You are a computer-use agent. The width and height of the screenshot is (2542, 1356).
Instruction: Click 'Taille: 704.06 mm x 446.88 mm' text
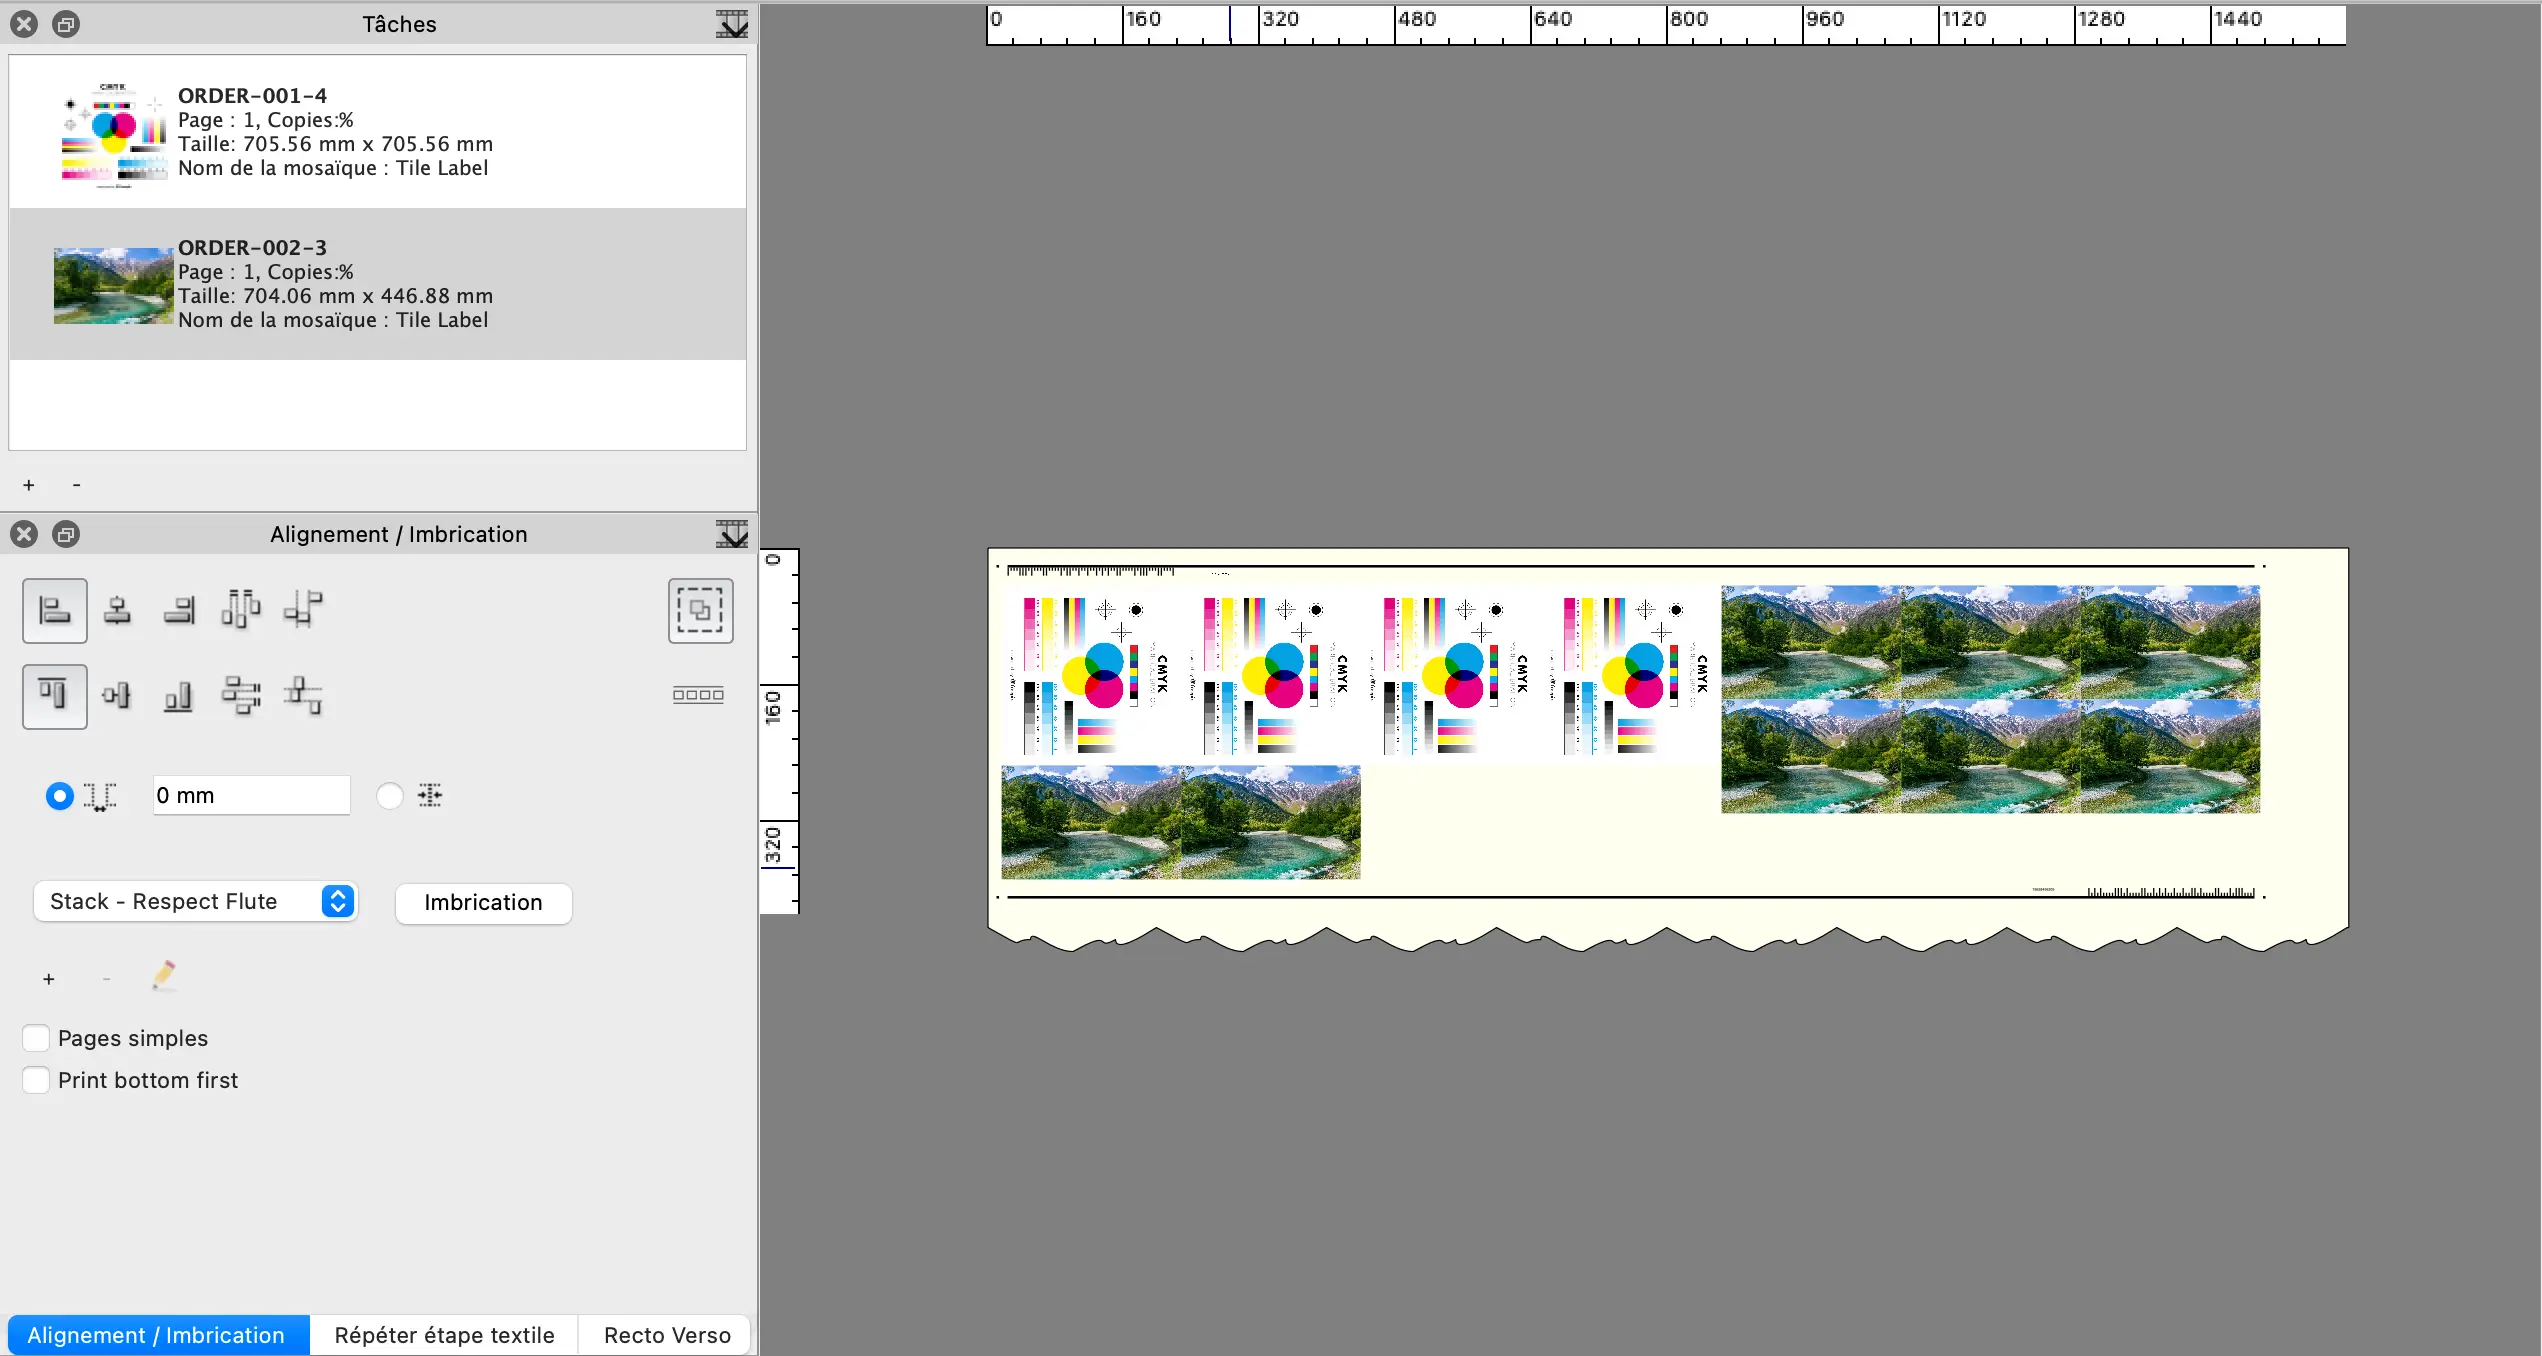tap(335, 296)
